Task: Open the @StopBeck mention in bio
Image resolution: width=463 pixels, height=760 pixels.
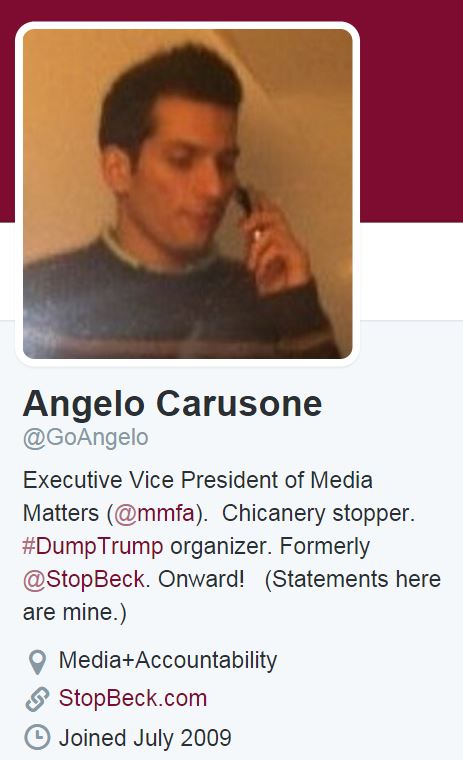Action: (83, 579)
